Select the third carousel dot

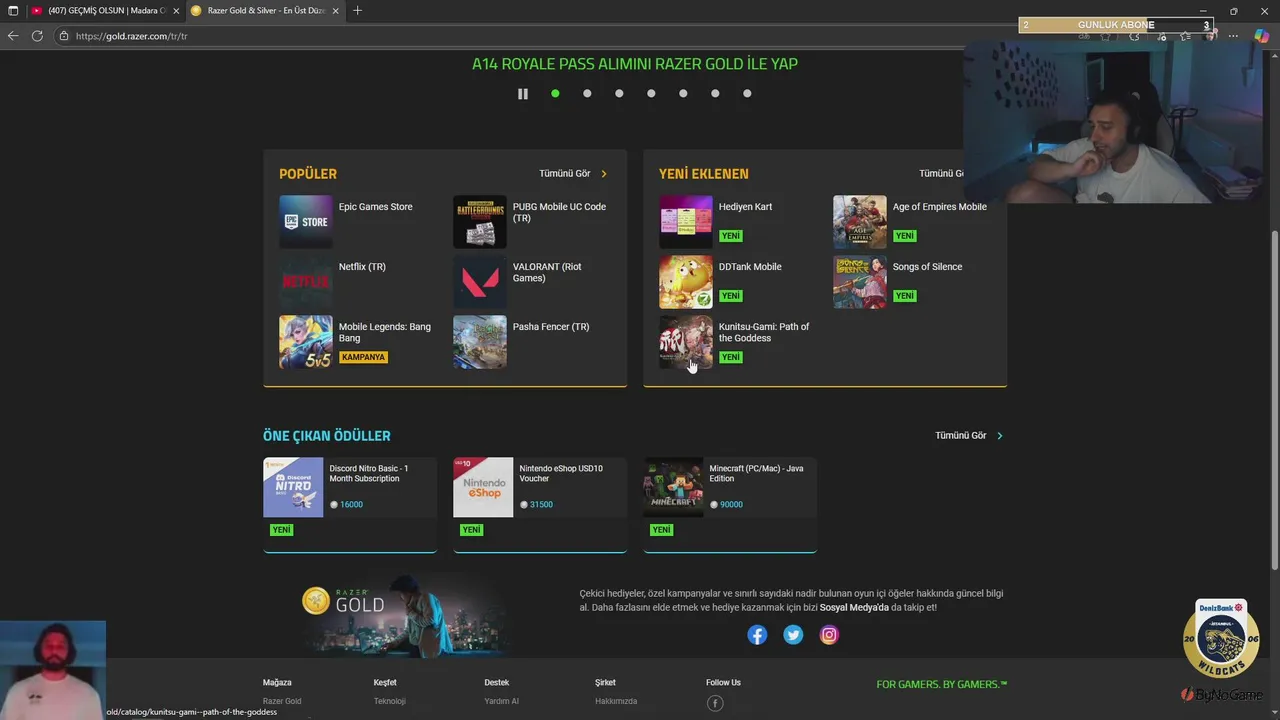(x=619, y=94)
